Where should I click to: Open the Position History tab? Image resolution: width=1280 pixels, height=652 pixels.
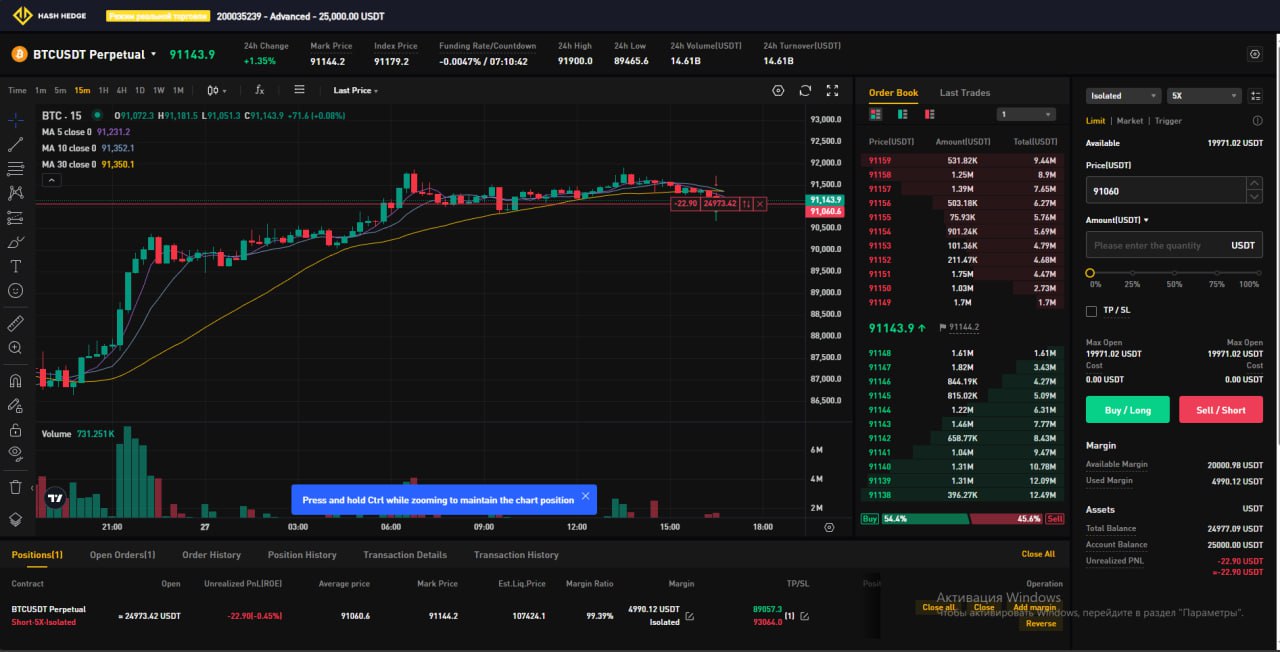point(302,555)
